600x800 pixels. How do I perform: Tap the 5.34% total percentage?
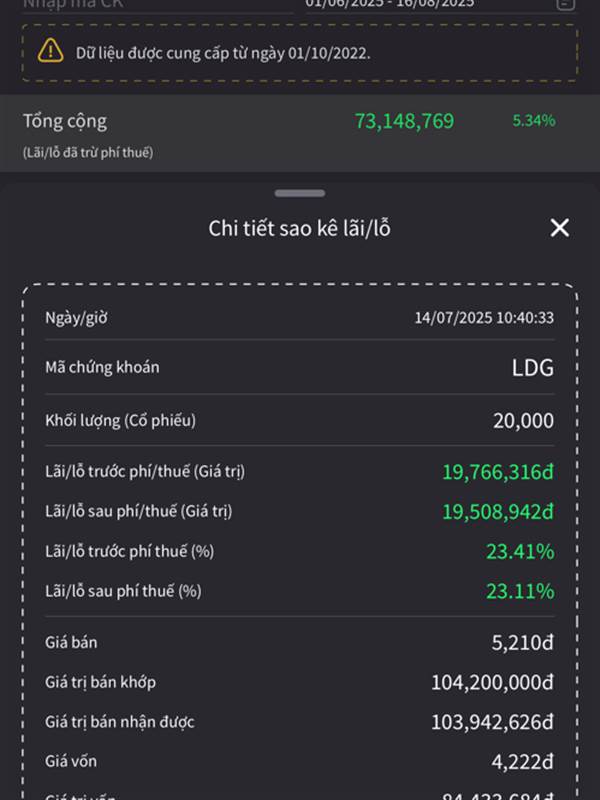point(534,120)
